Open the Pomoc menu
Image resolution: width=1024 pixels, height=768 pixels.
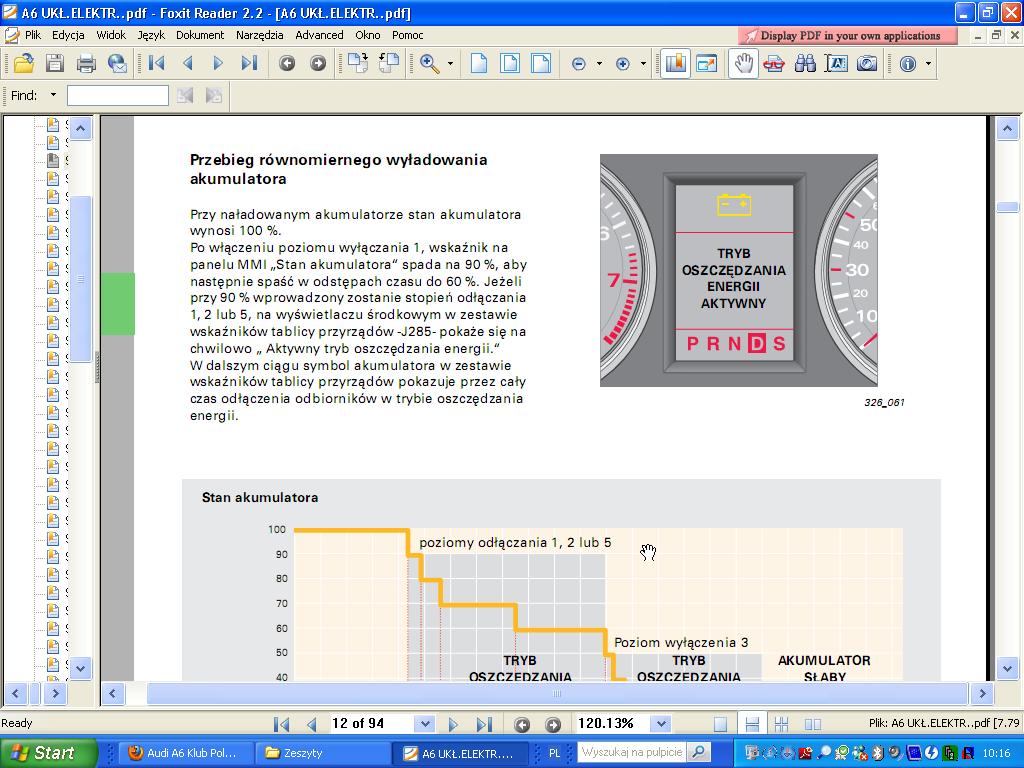coord(408,35)
